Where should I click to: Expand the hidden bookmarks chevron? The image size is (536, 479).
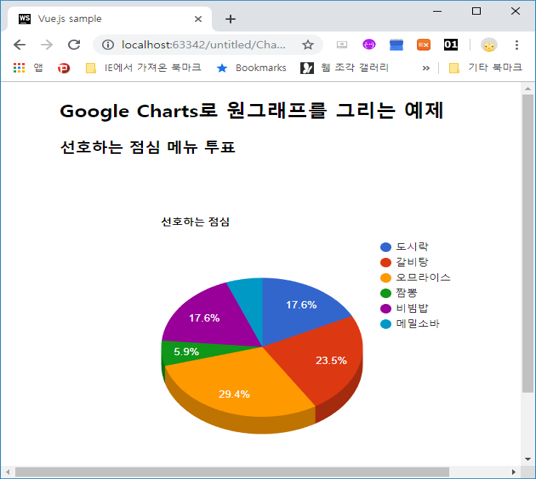point(426,68)
